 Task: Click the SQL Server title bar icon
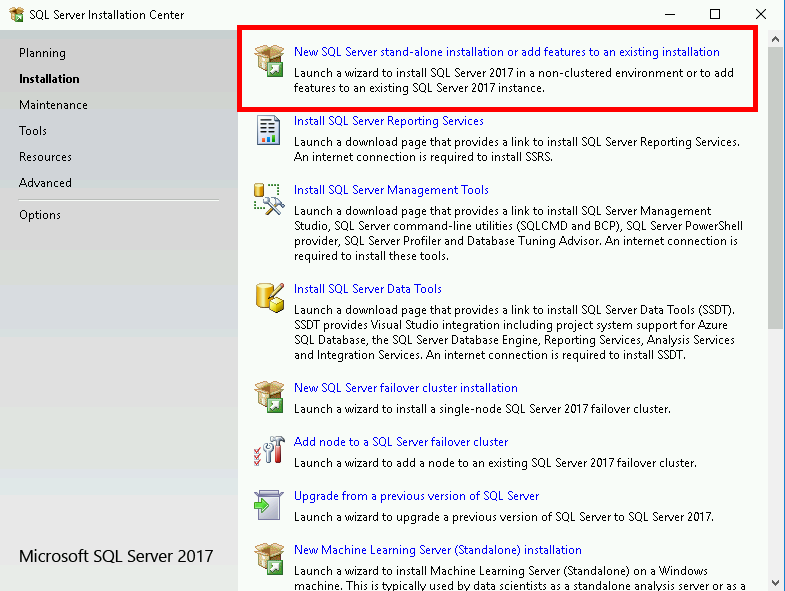click(x=16, y=14)
